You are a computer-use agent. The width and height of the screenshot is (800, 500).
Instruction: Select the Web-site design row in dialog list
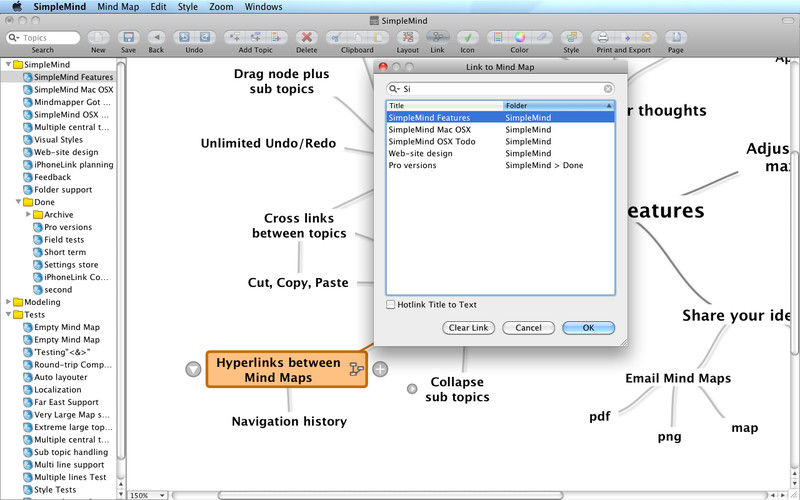click(501, 153)
